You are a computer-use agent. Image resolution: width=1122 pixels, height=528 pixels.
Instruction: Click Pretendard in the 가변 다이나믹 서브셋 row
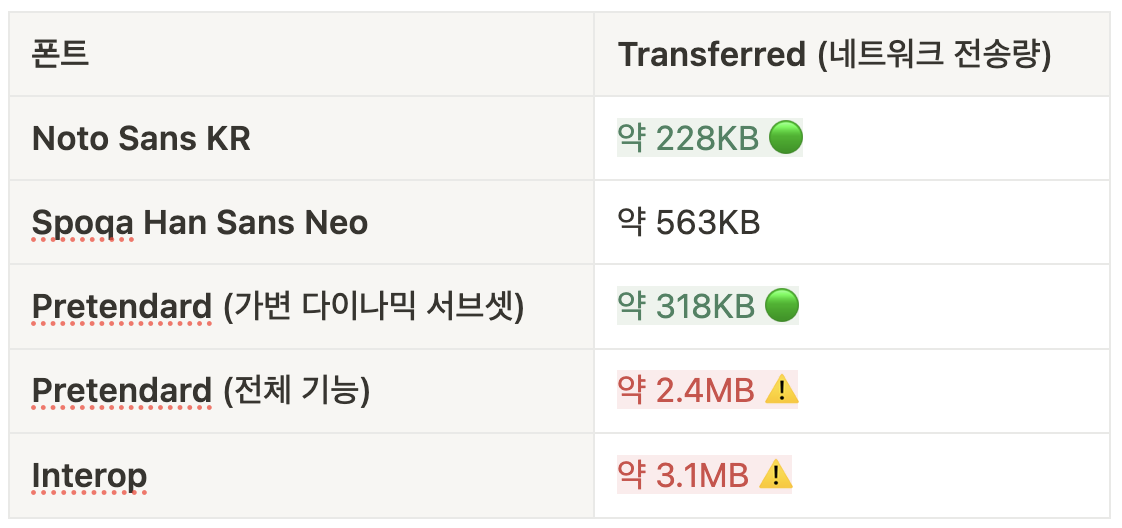click(121, 307)
